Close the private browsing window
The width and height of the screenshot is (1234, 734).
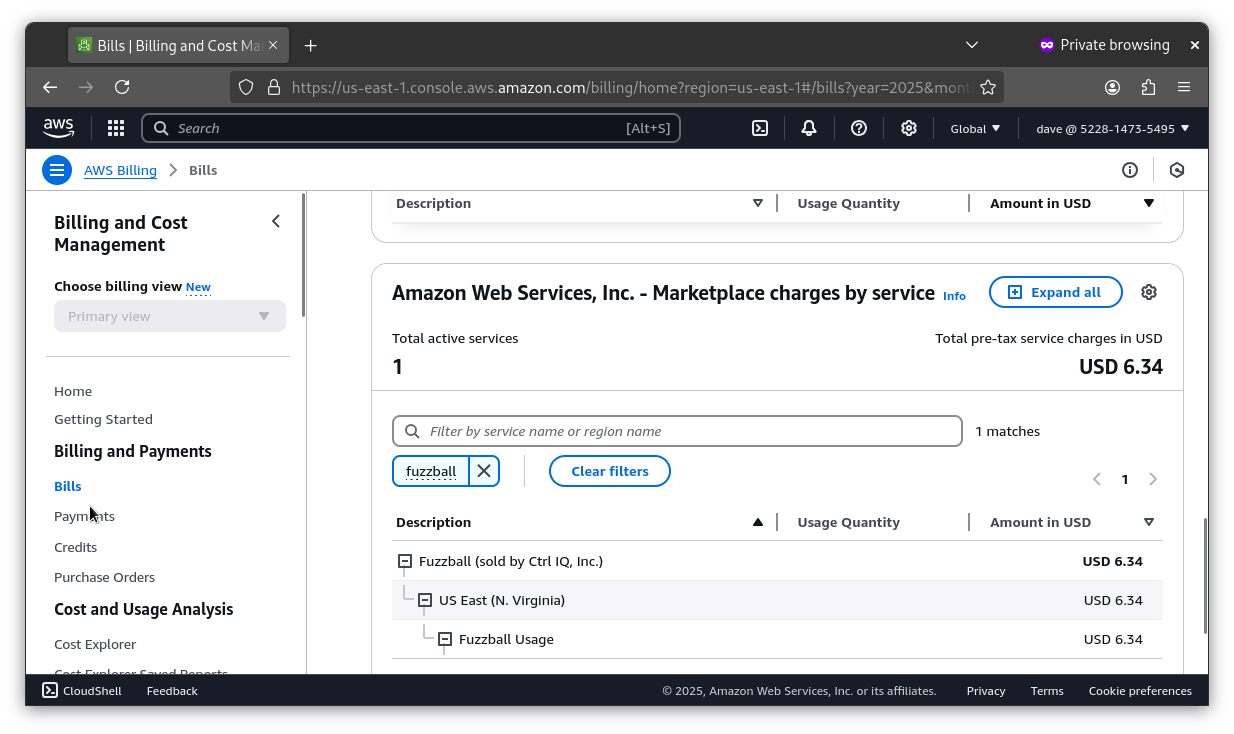tap(1194, 45)
